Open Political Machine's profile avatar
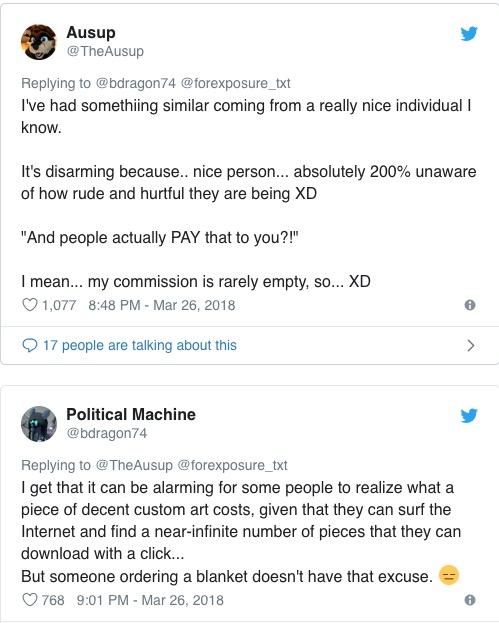The width and height of the screenshot is (499, 623). 39,424
